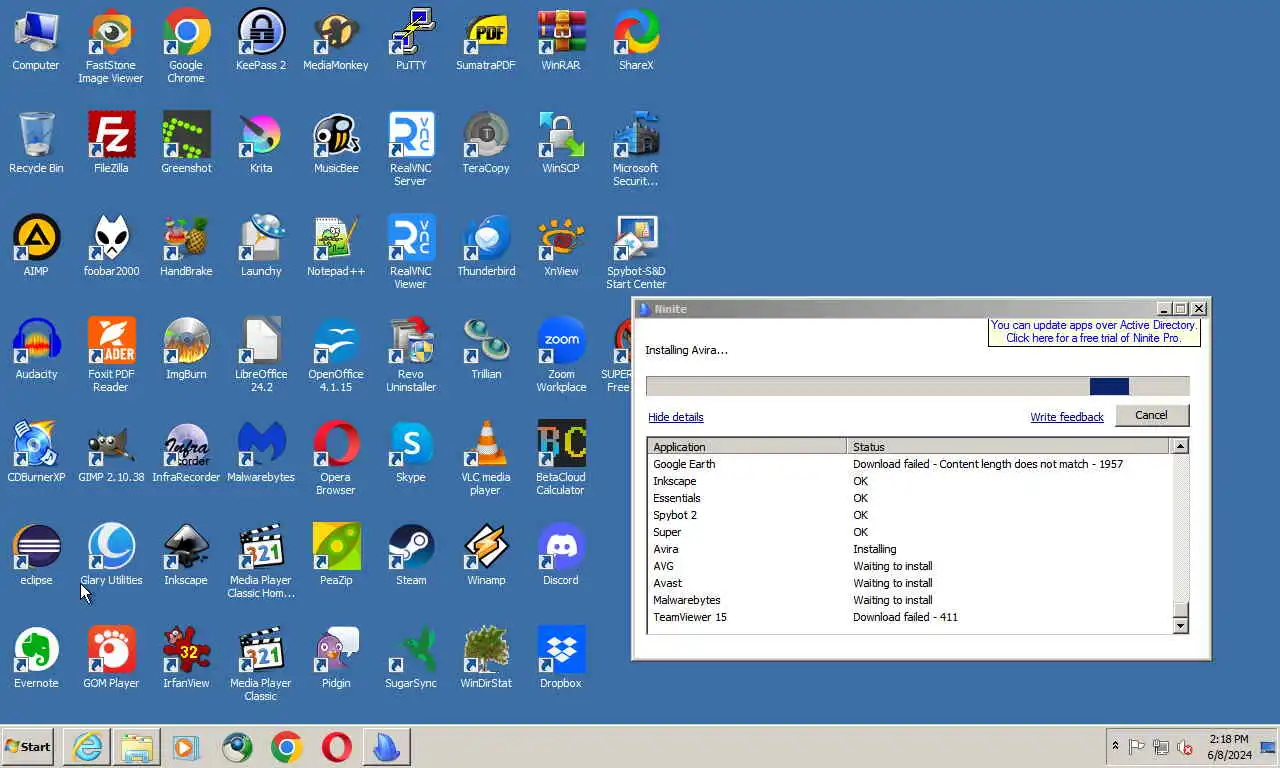Select the Discord desktop shortcut
This screenshot has width=1280, height=768.
coord(561,555)
